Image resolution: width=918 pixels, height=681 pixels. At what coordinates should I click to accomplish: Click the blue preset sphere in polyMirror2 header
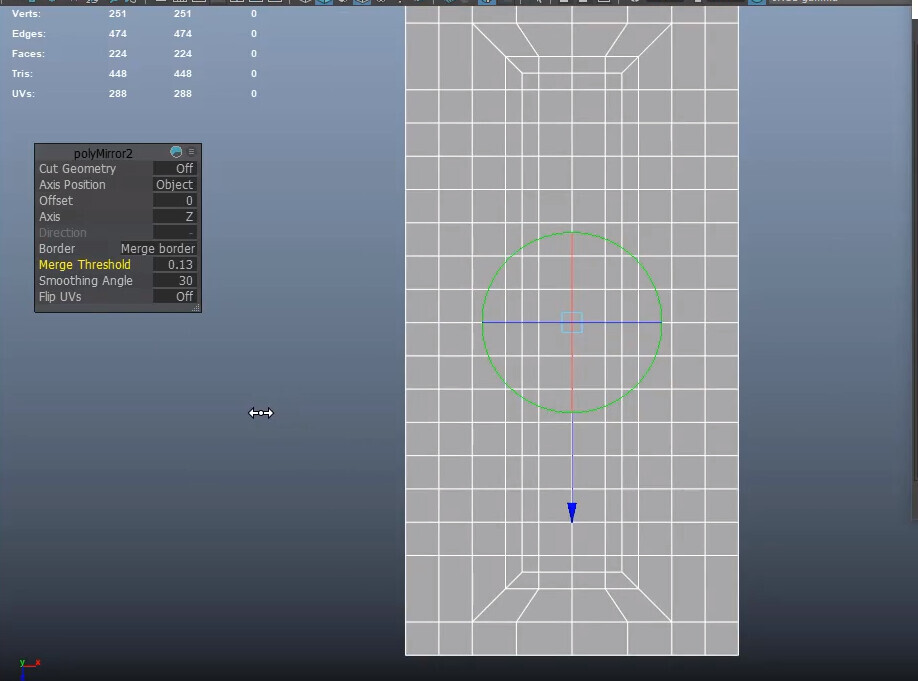tap(176, 151)
